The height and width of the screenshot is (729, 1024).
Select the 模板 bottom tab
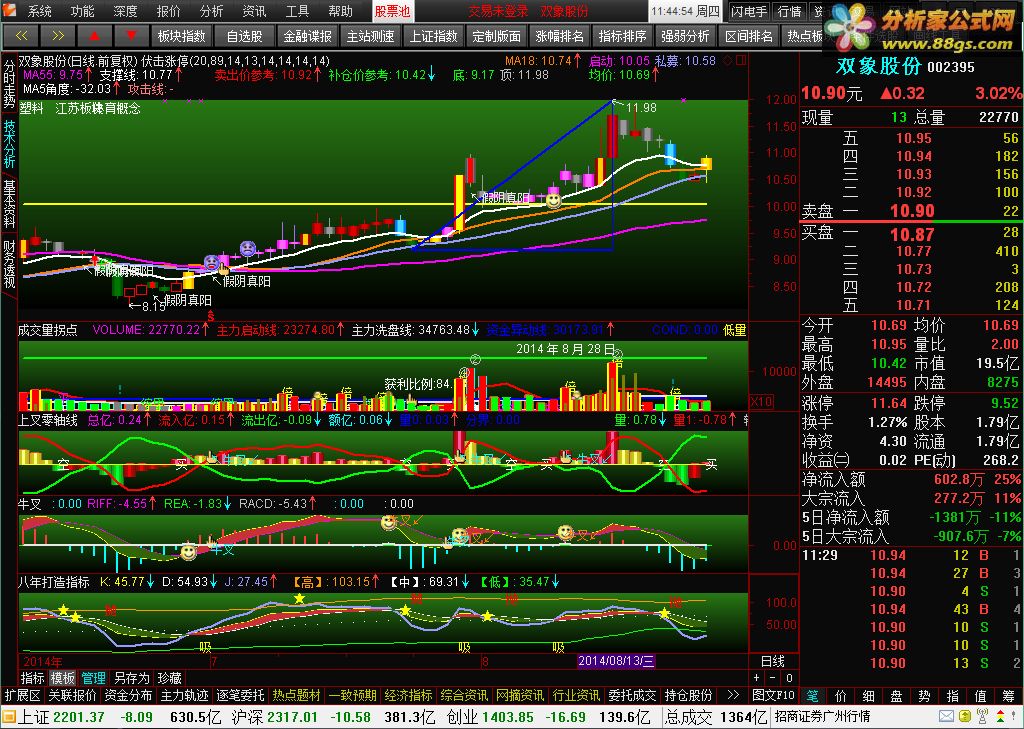[x=63, y=678]
